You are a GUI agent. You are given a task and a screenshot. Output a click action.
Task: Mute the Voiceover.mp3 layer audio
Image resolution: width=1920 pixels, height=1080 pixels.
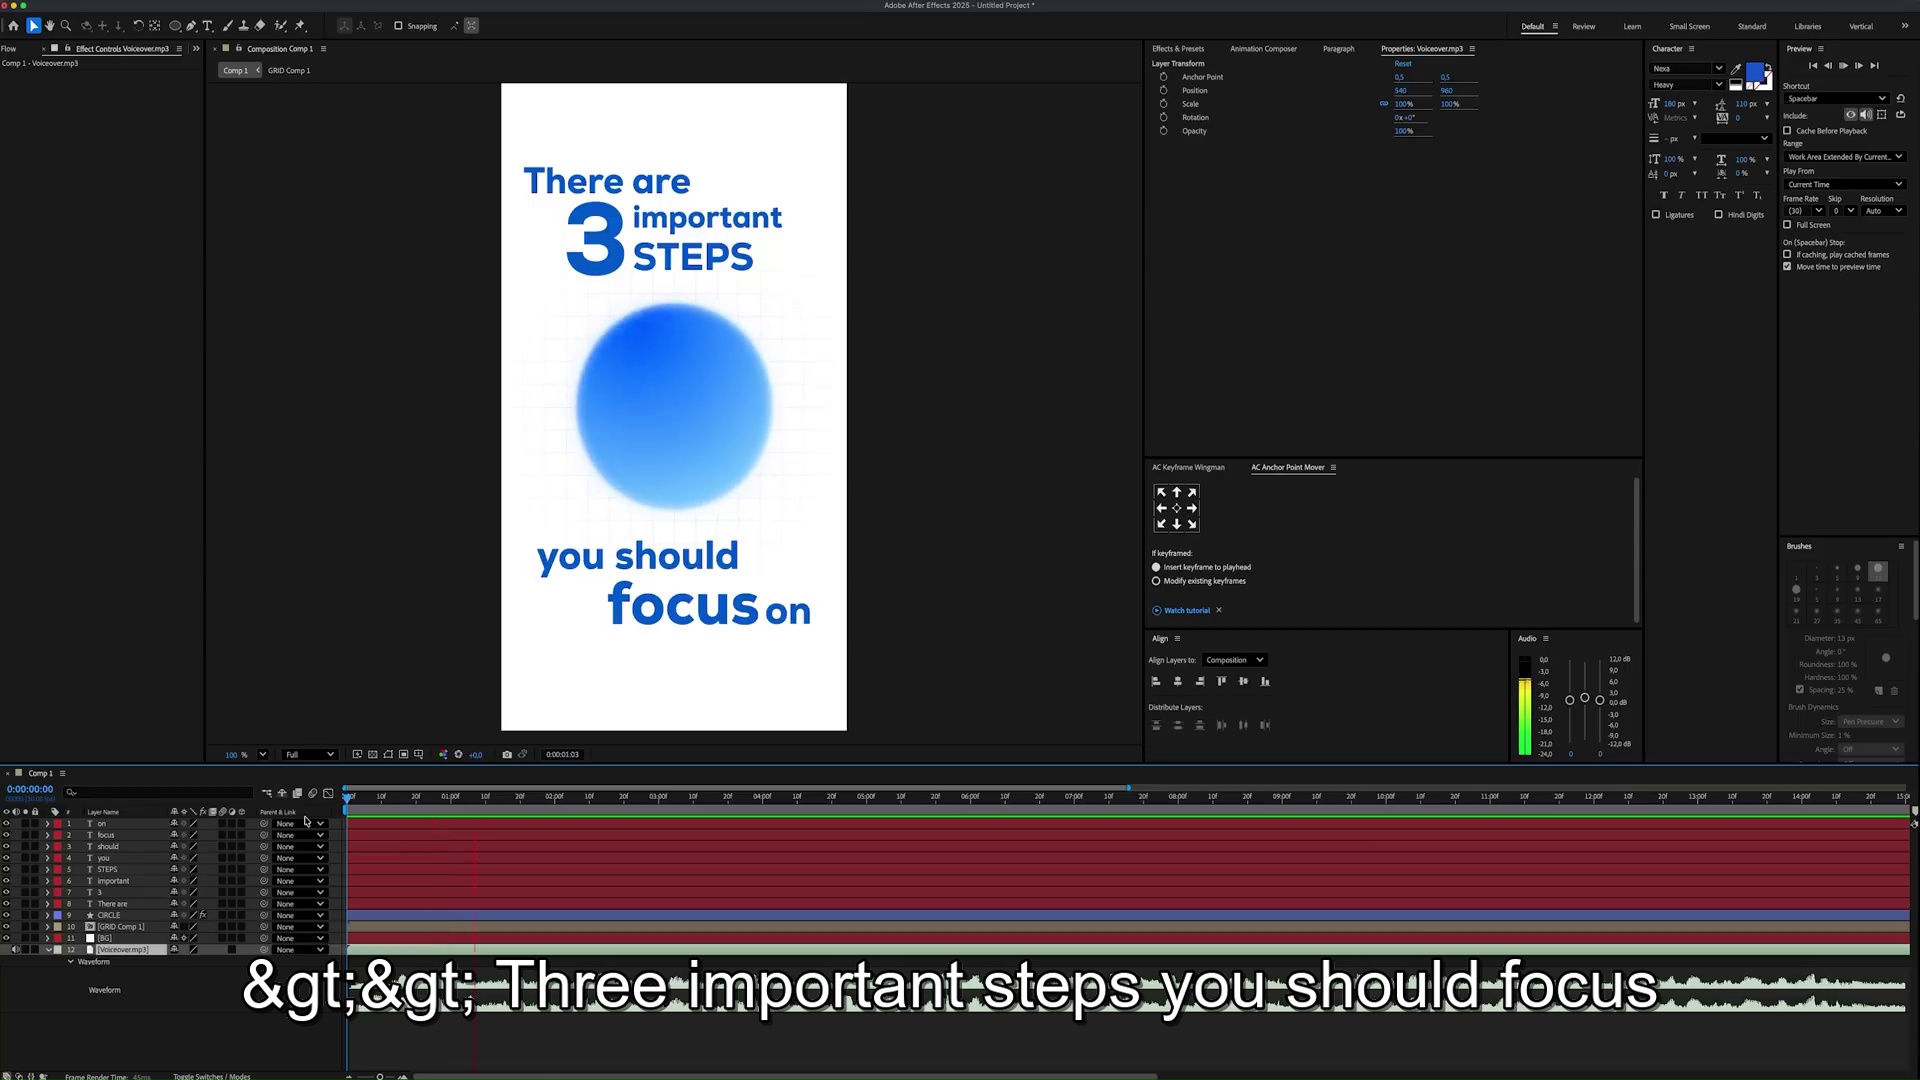click(x=15, y=950)
